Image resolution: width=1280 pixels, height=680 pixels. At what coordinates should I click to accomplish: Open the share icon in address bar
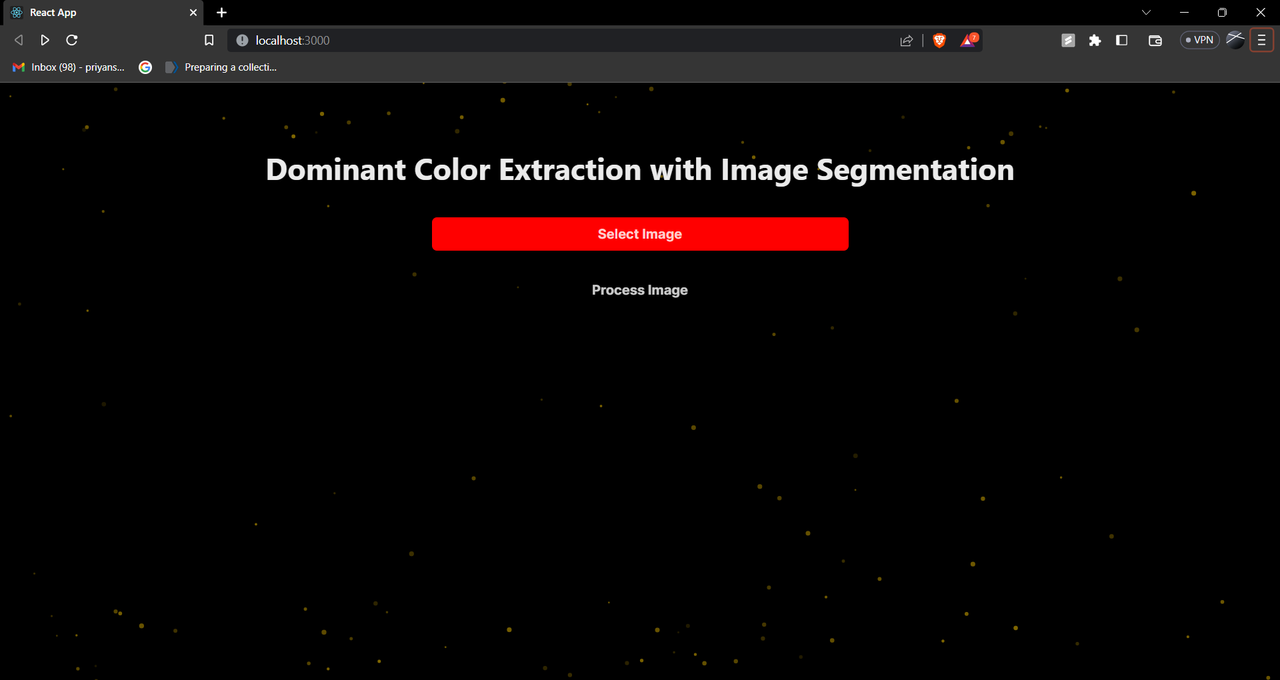pyautogui.click(x=906, y=40)
